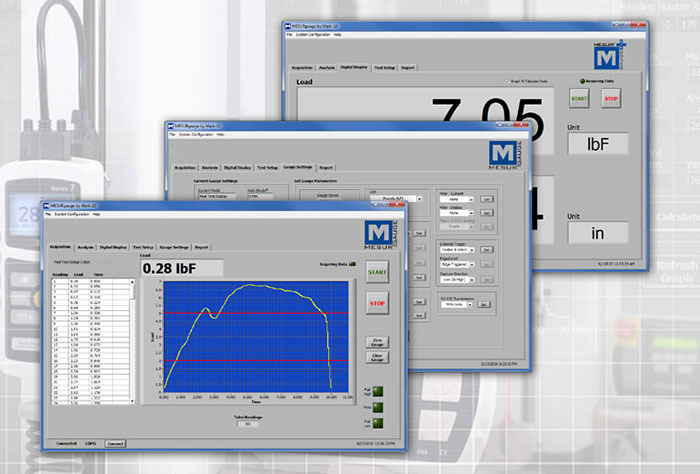Click Test Setup tab in Digital Display window
700x474 pixels.
pos(384,68)
